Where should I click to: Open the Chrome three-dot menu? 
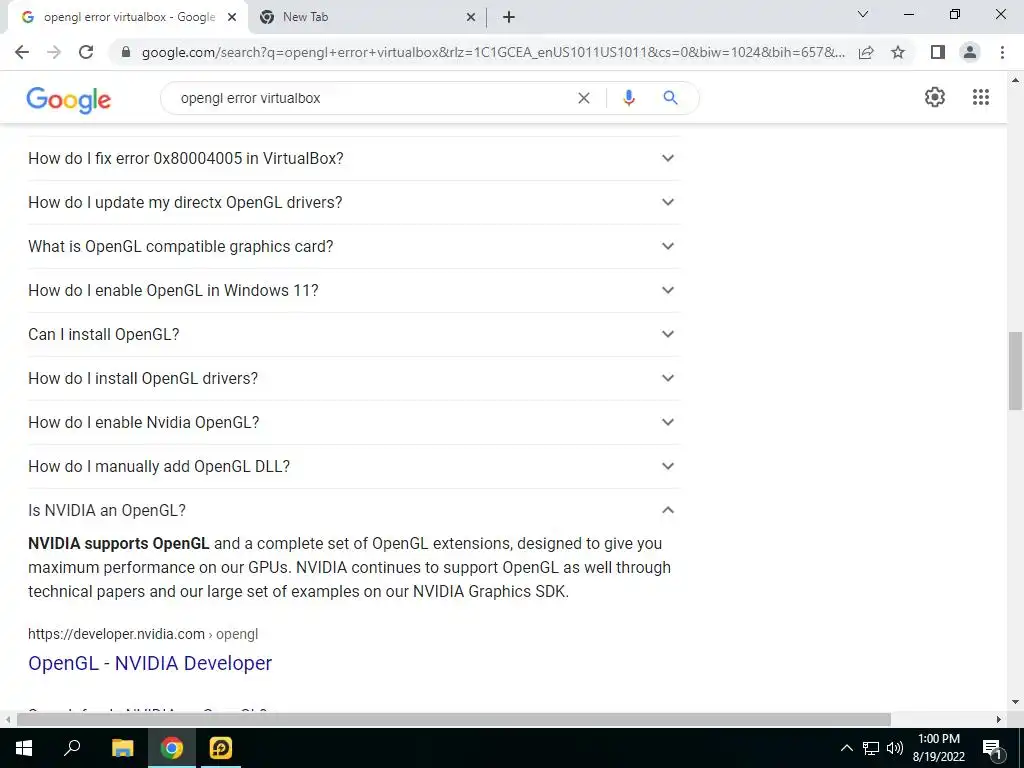(1002, 52)
